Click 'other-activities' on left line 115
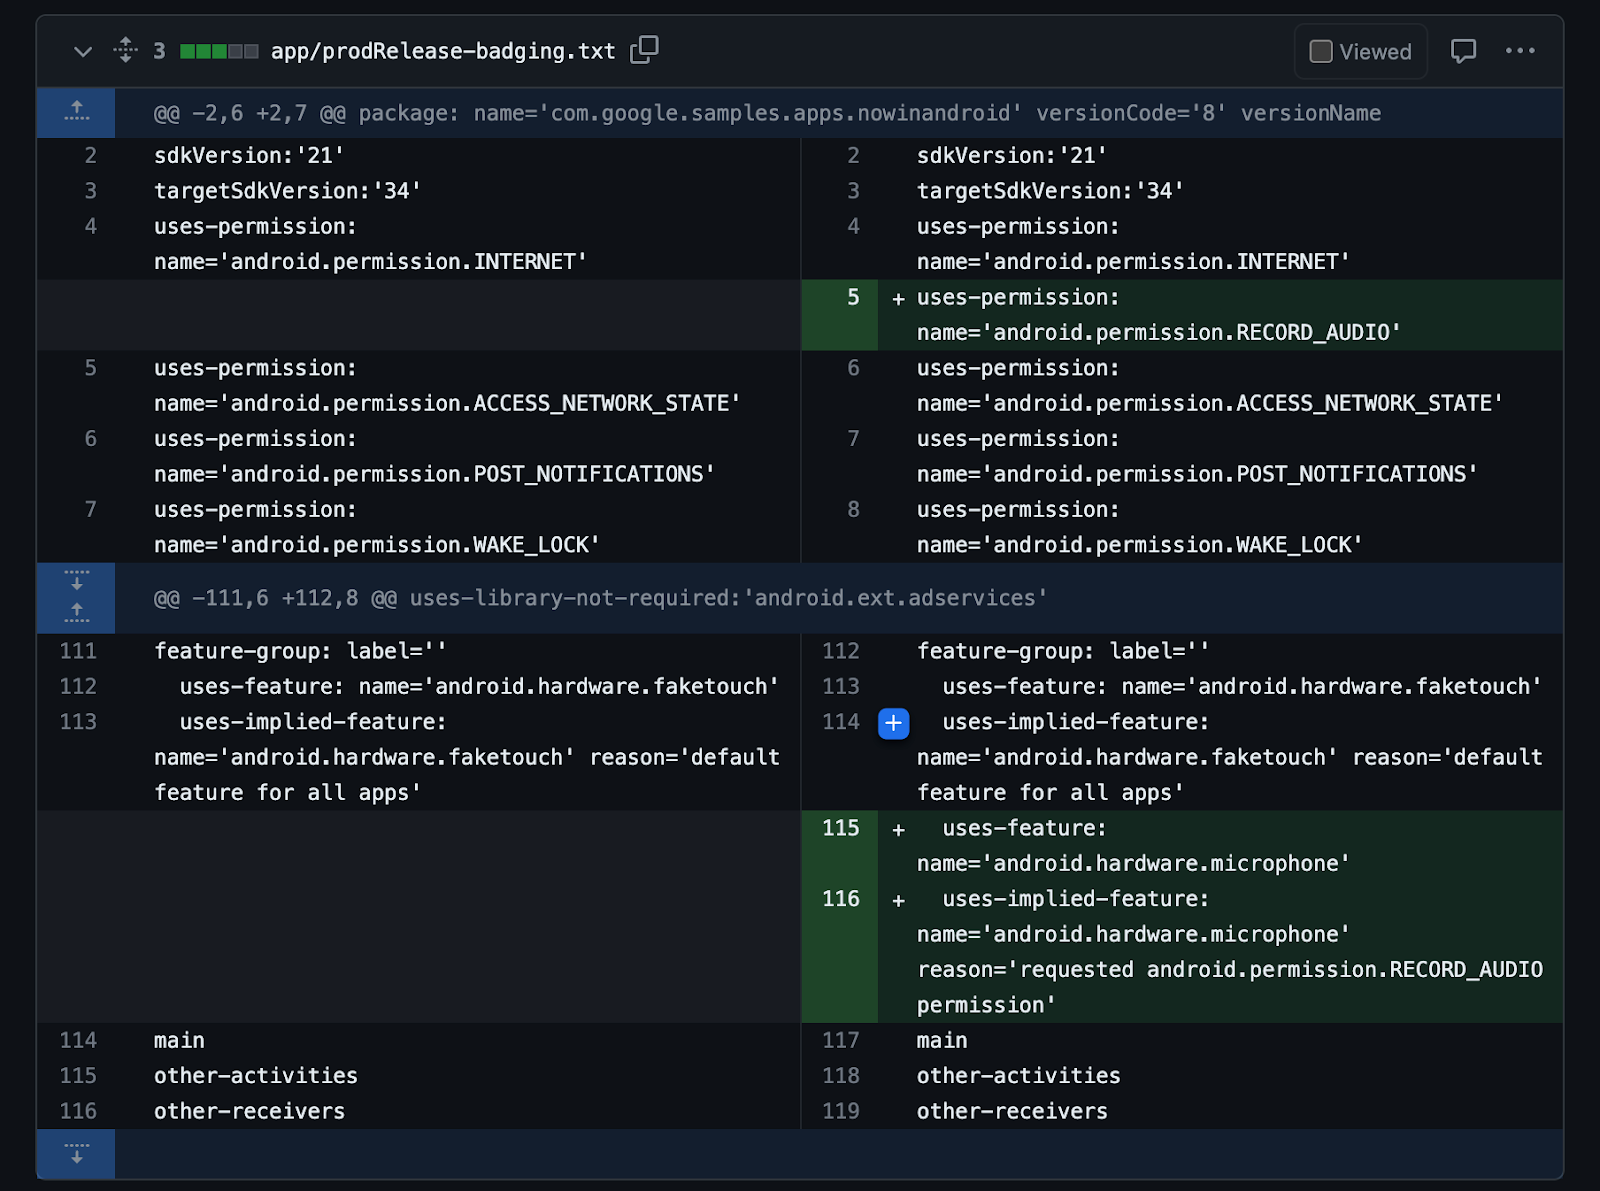The width and height of the screenshot is (1600, 1191). (256, 1075)
